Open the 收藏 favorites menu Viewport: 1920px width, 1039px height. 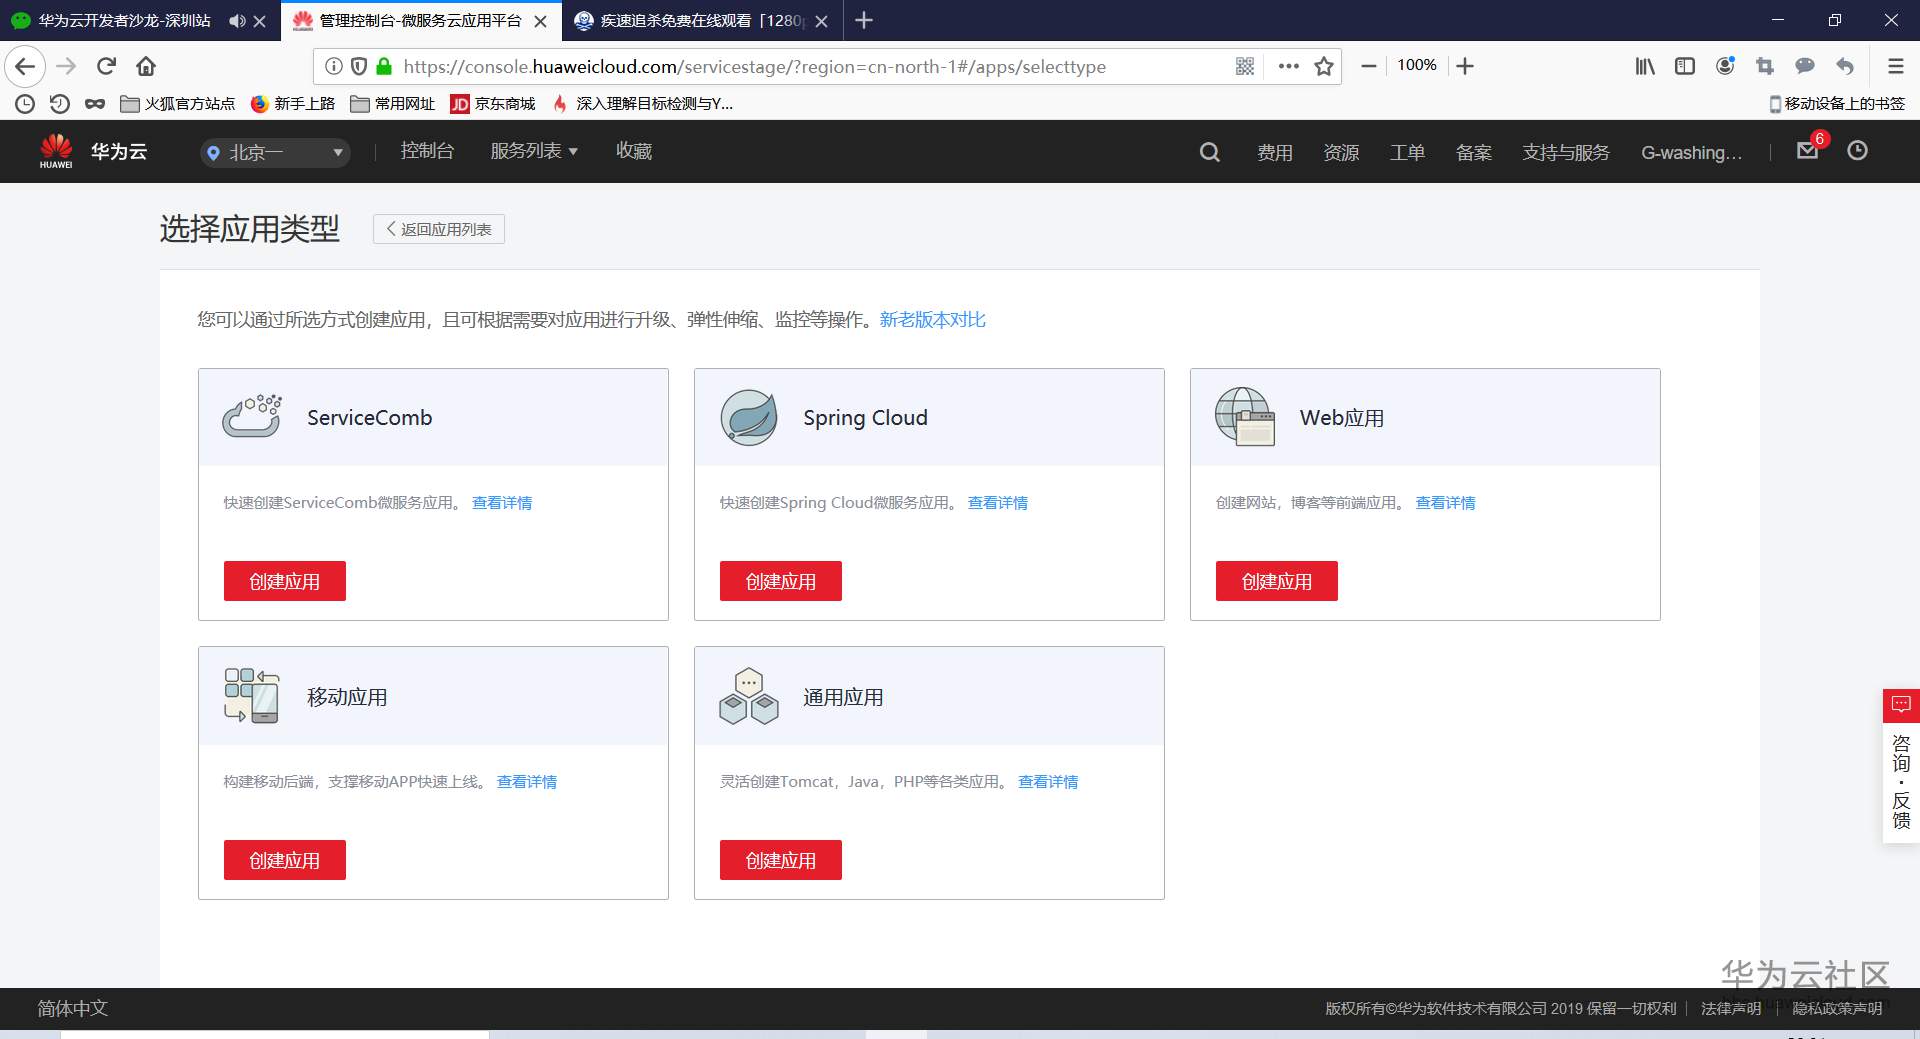pos(634,151)
